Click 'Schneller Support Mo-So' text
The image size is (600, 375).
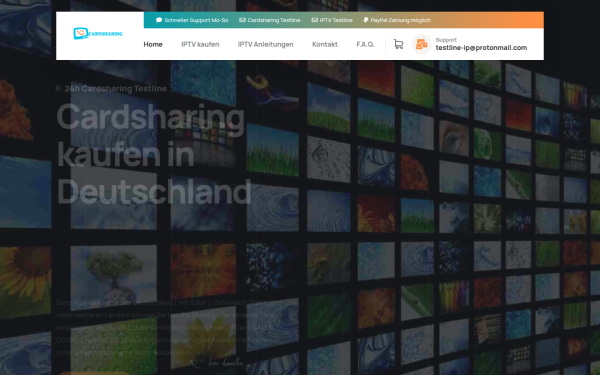click(196, 20)
